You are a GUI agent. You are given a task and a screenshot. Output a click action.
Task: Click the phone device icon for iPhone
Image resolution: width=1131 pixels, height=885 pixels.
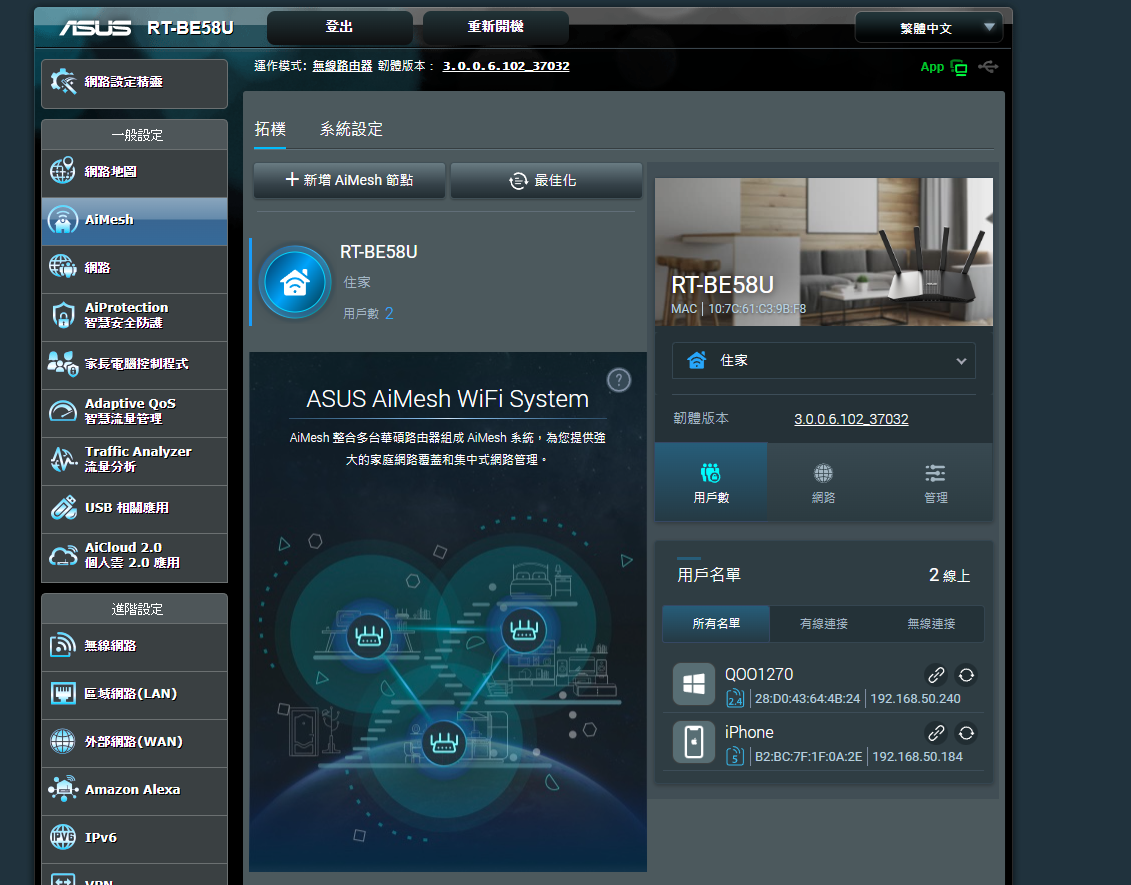point(694,741)
